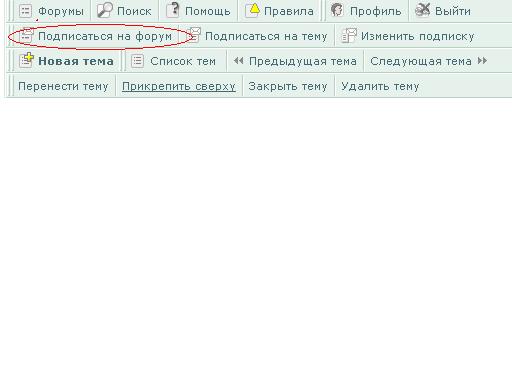Choose Закрыть тему action
The height and width of the screenshot is (384, 512).
288,86
